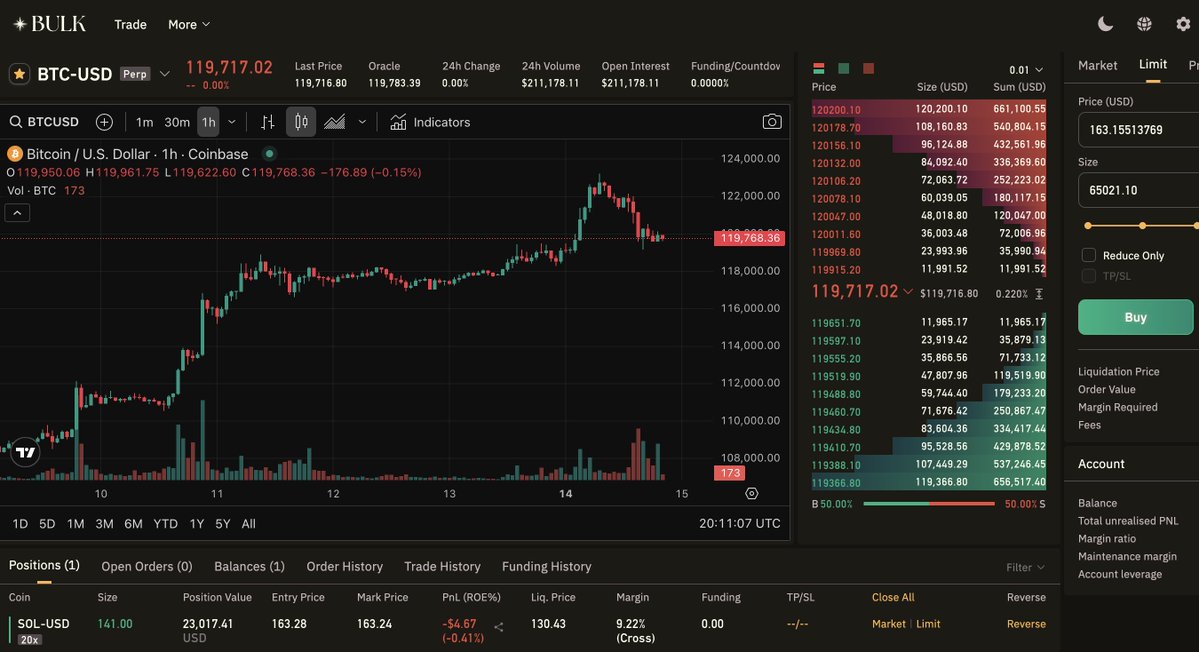Viewport: 1199px width, 652px height.
Task: Share the SOL-USD PnL
Action: point(499,628)
